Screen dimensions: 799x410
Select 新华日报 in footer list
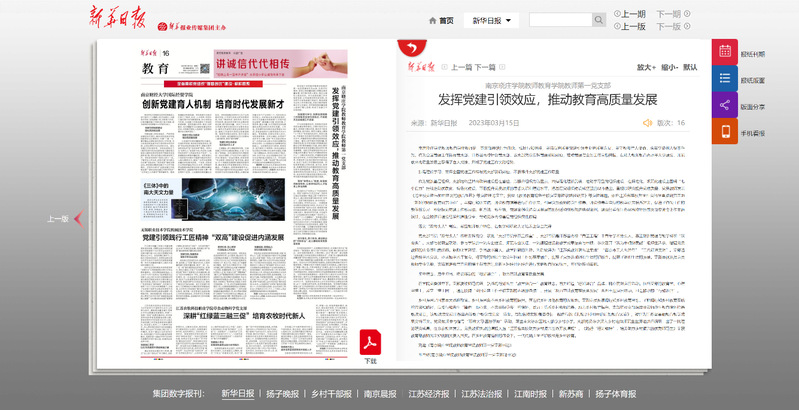click(x=237, y=394)
